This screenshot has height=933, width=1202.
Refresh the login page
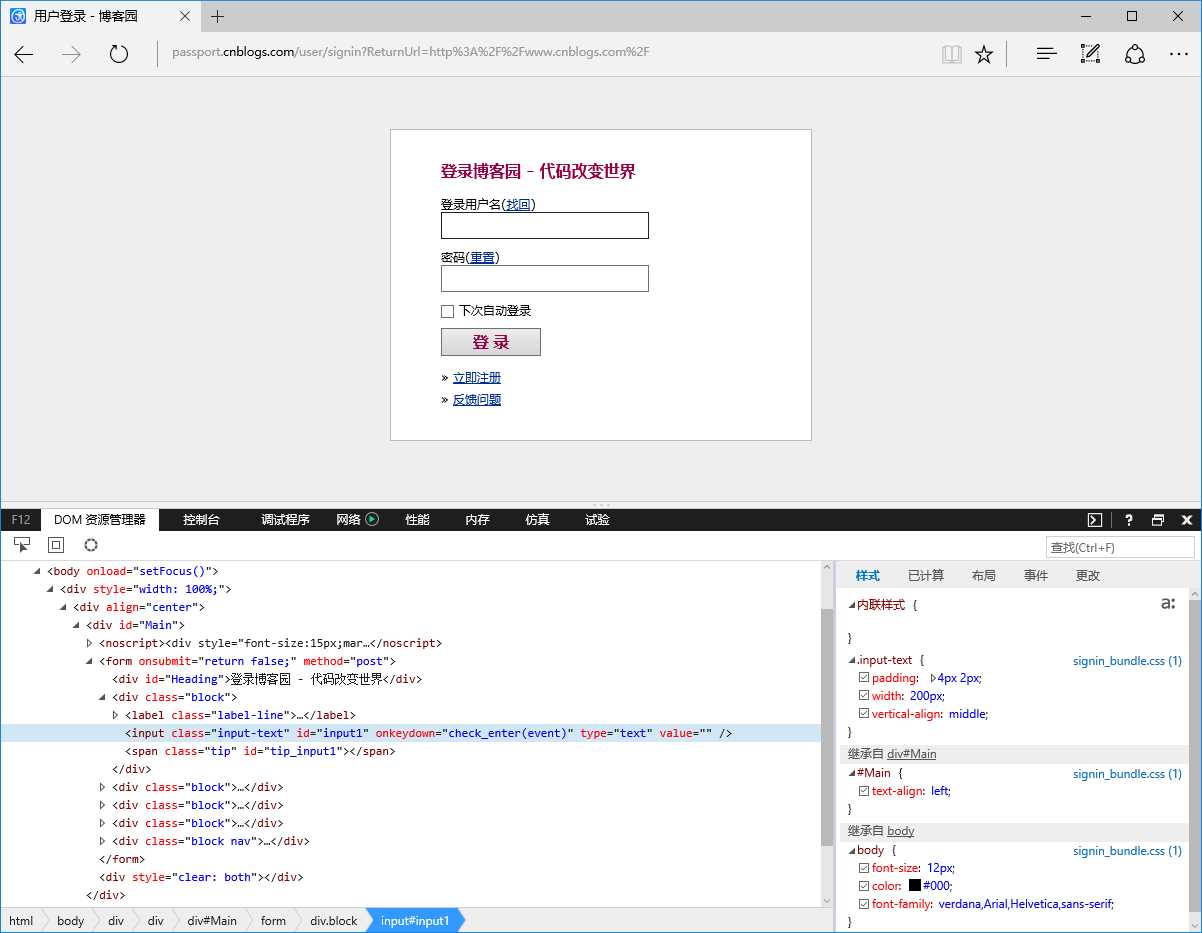pyautogui.click(x=119, y=55)
